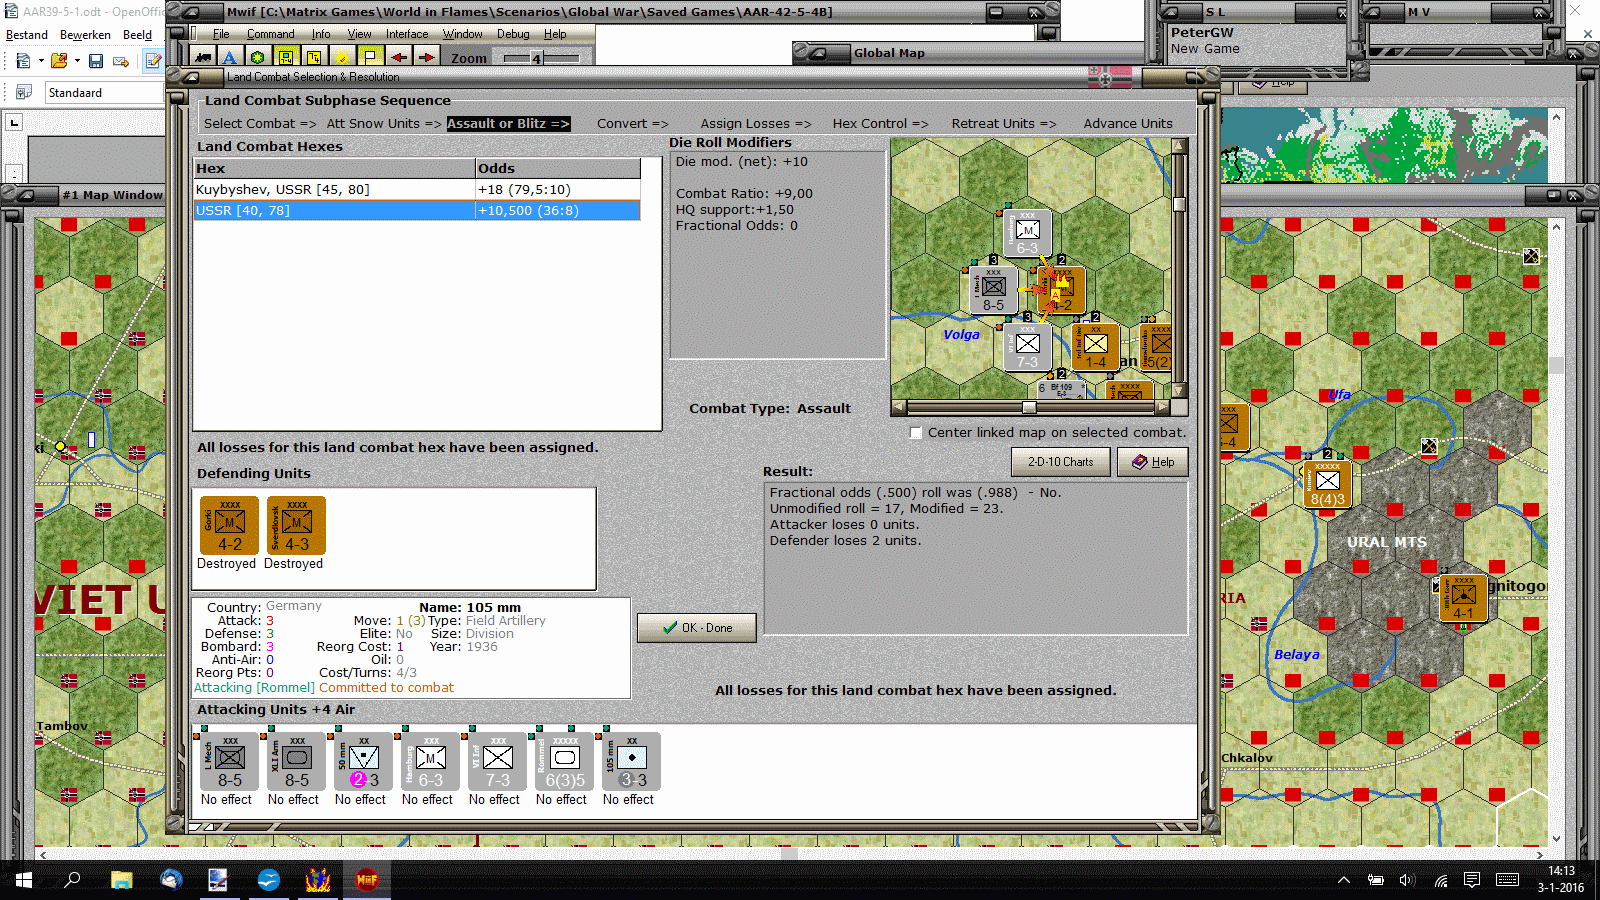Open the Bewerken menu in OpenOffice
This screenshot has height=900, width=1600.
[85, 35]
